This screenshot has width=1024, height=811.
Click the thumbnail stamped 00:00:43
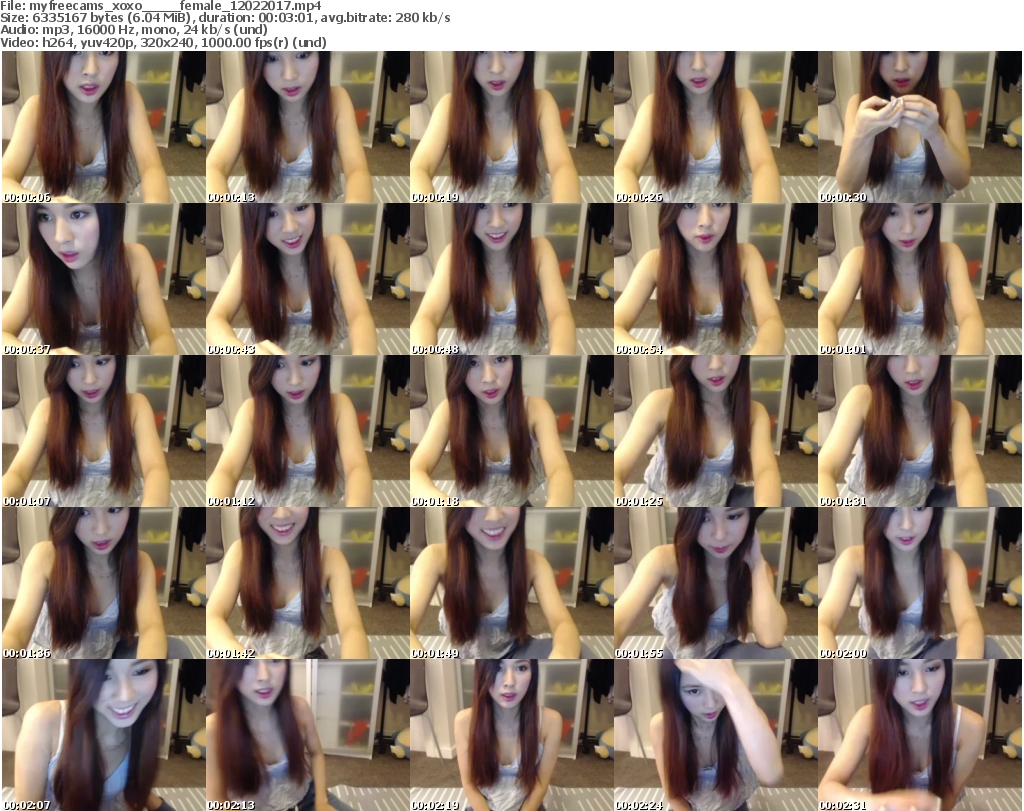pyautogui.click(x=308, y=279)
